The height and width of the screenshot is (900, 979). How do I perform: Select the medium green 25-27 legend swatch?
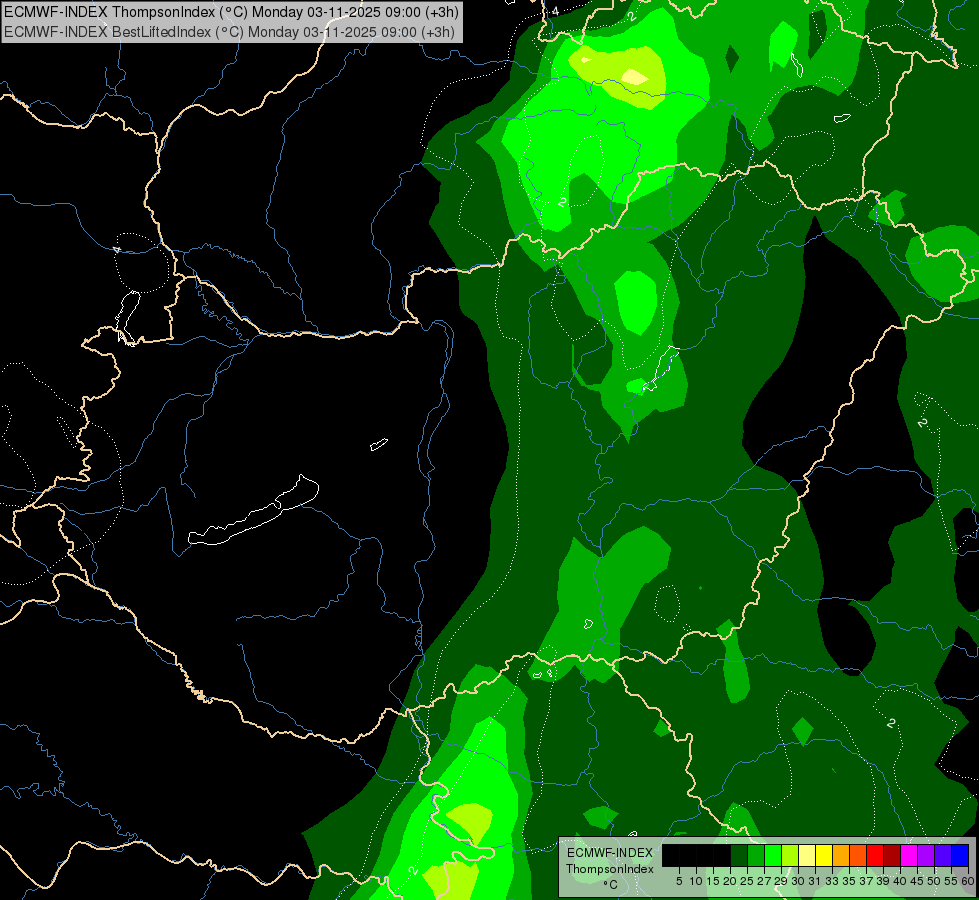tap(756, 856)
